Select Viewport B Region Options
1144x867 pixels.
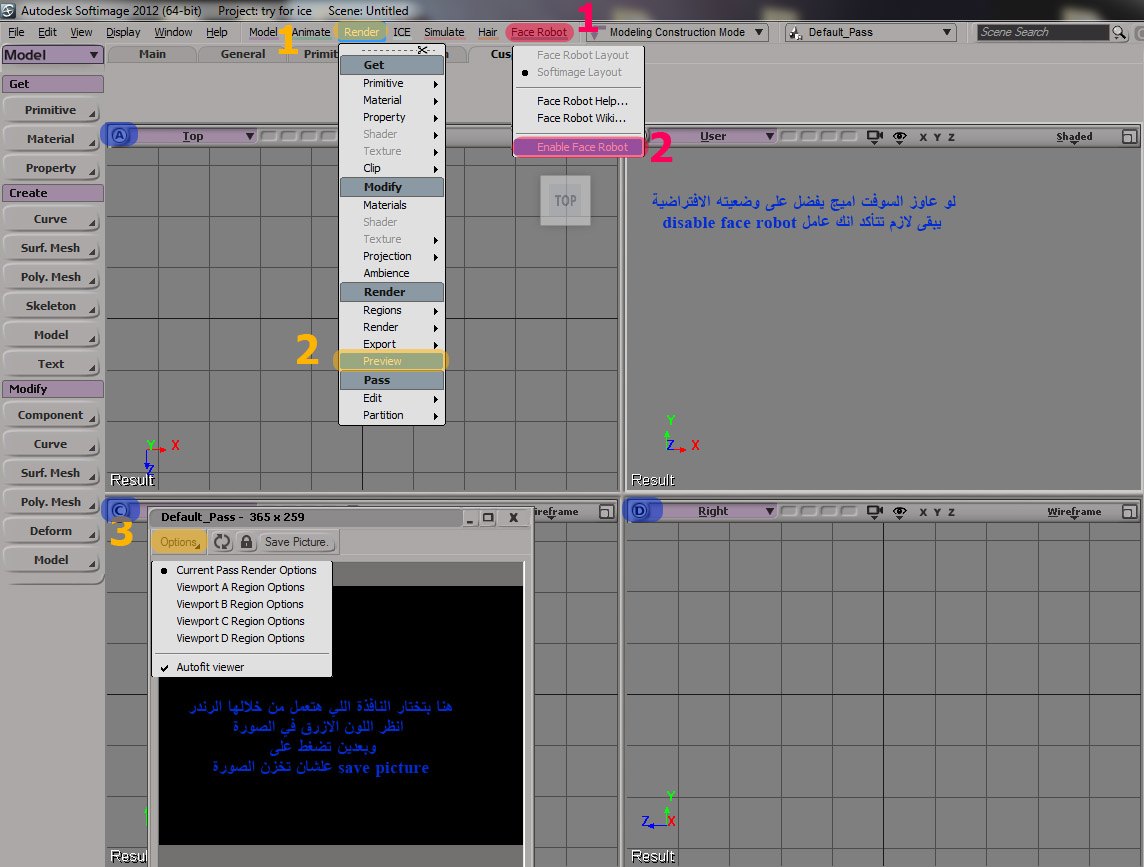click(x=239, y=604)
